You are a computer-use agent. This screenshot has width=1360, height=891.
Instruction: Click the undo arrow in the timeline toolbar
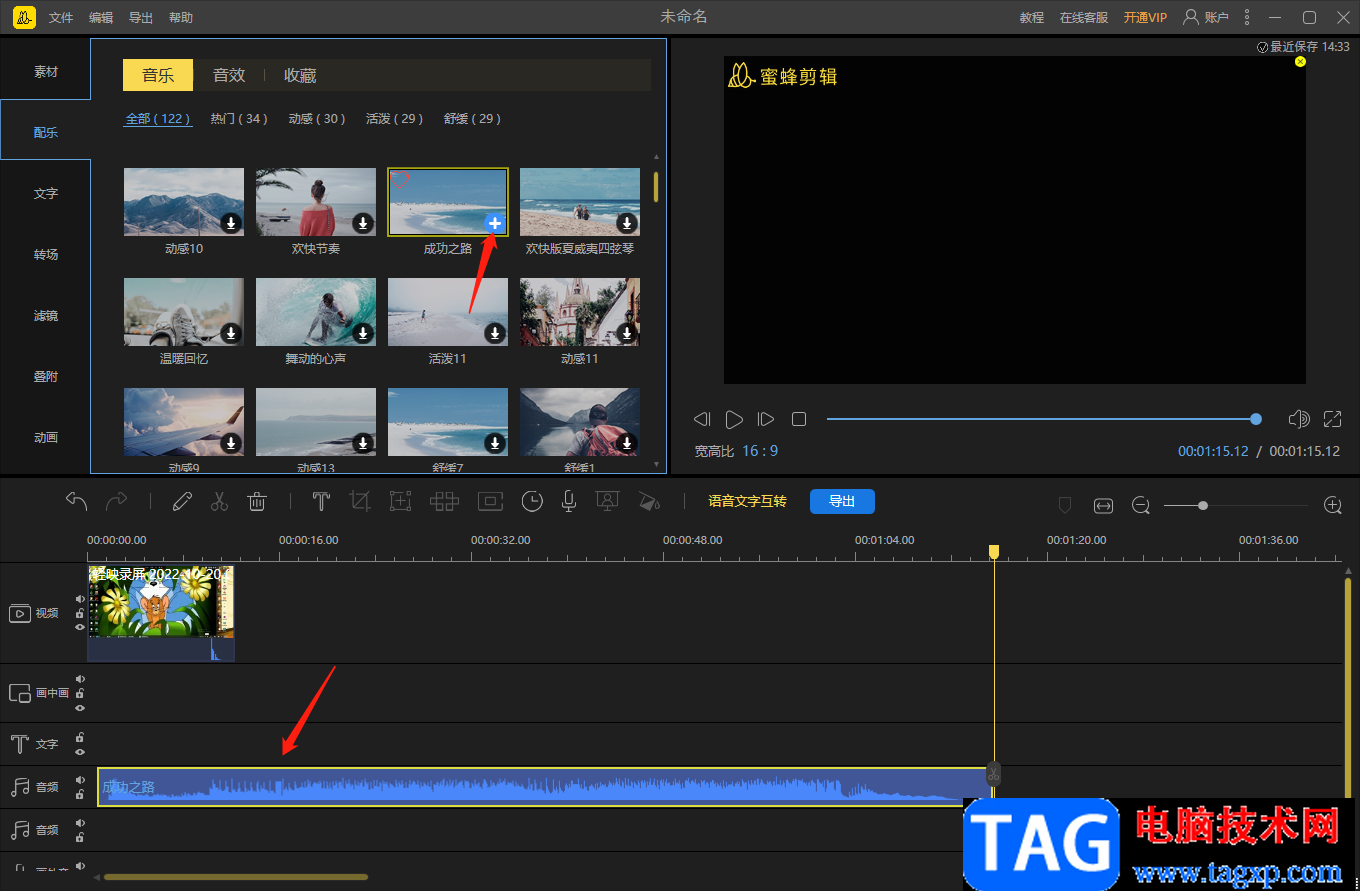point(77,501)
